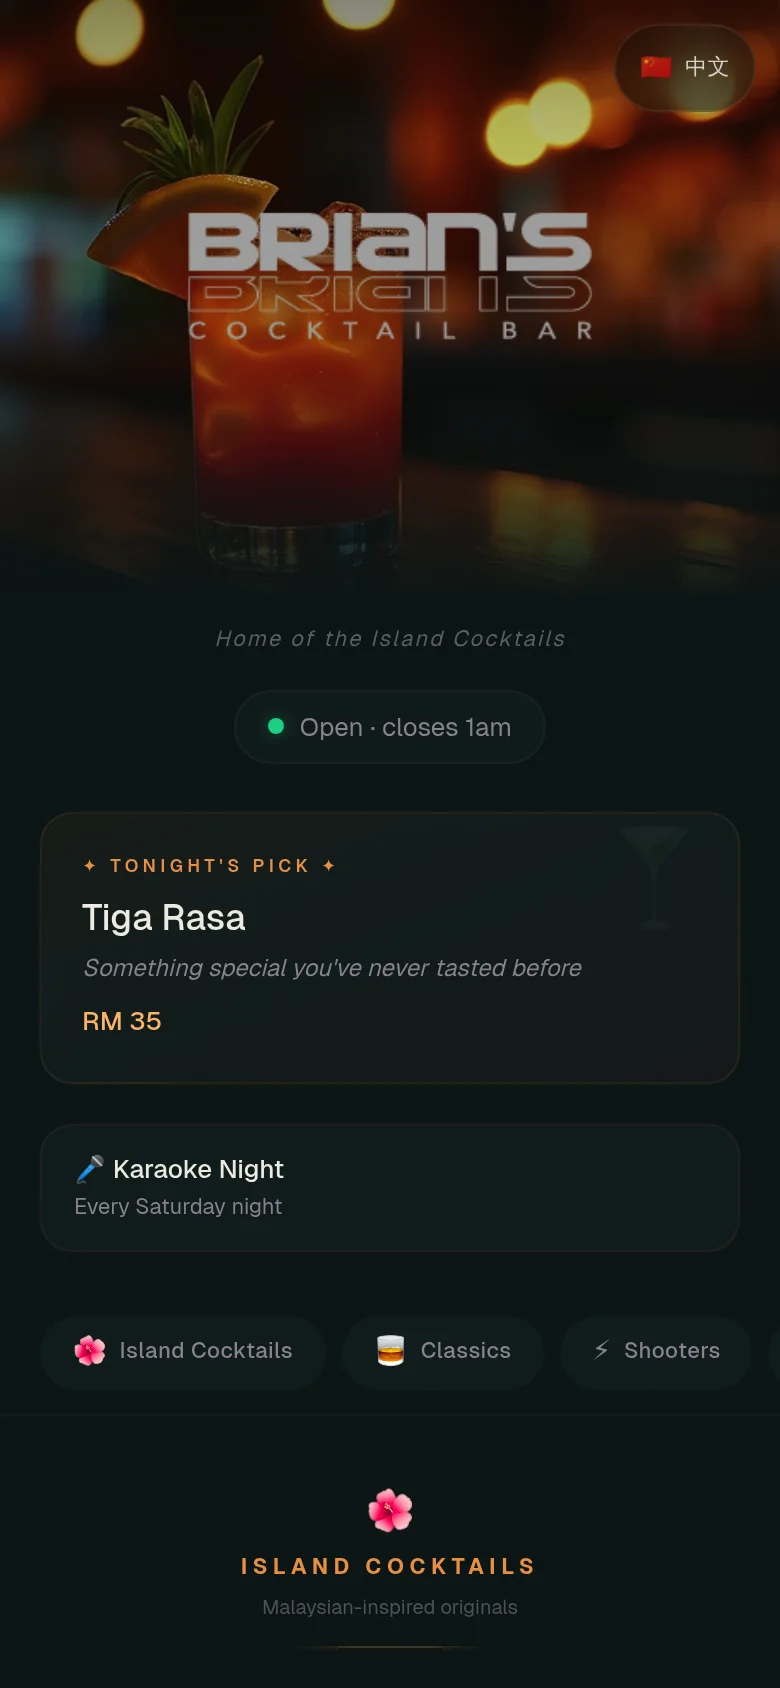
Task: Expand the Open closes 1am status pill
Action: pos(389,727)
